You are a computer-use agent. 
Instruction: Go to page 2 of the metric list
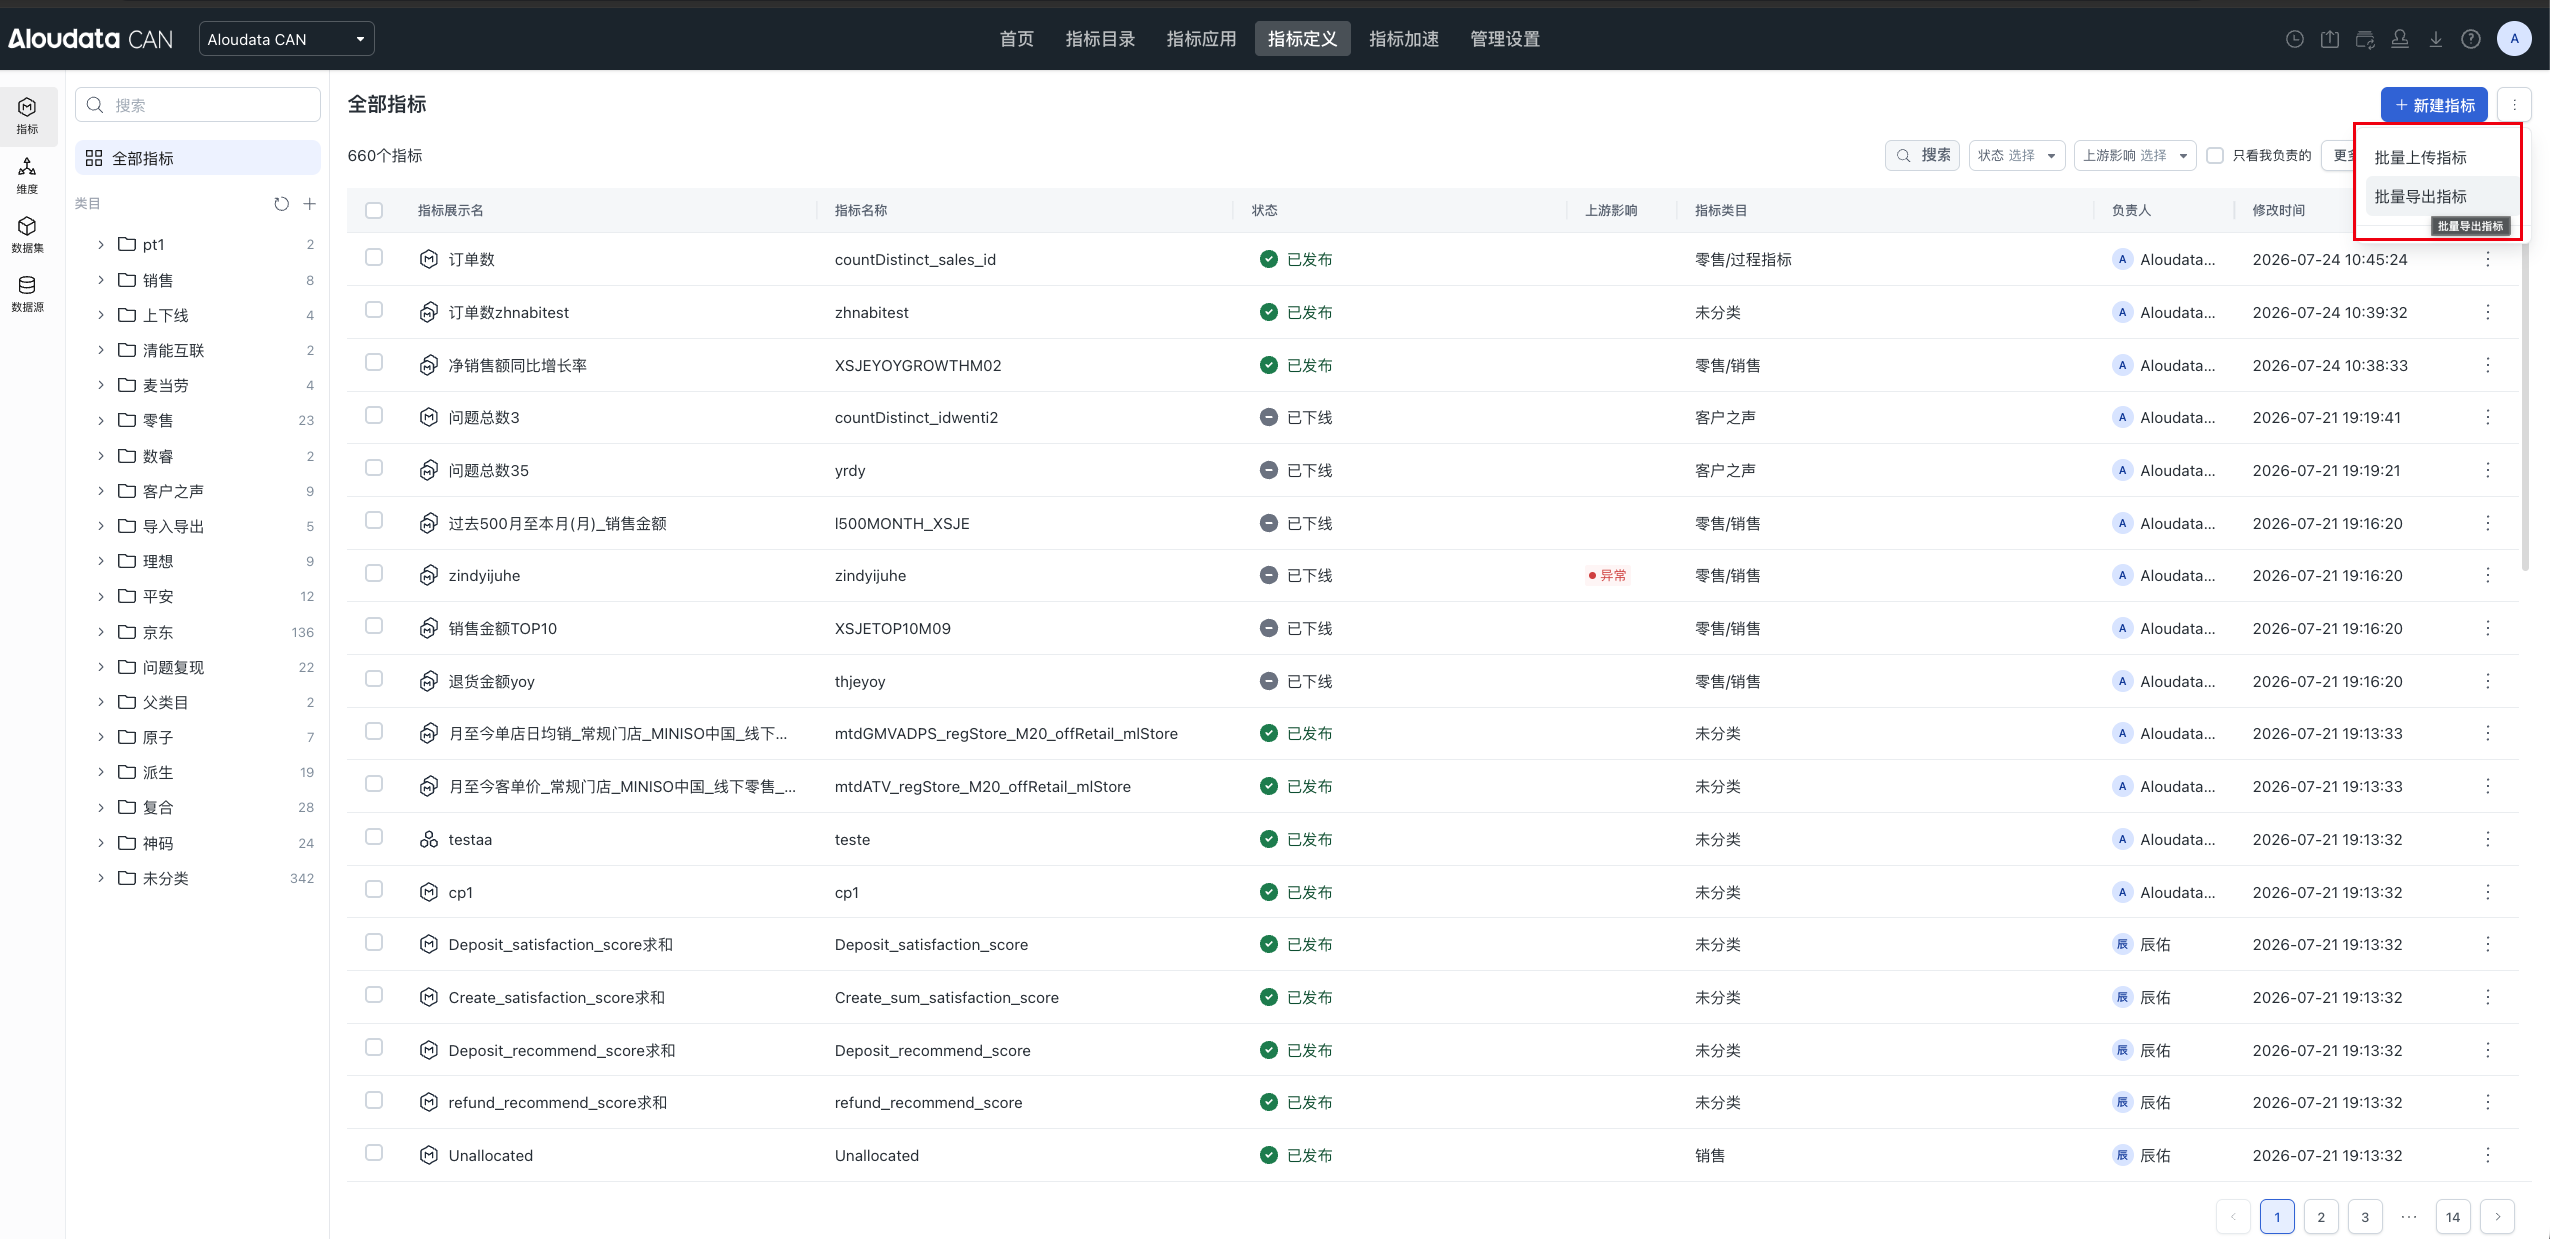point(2321,1217)
